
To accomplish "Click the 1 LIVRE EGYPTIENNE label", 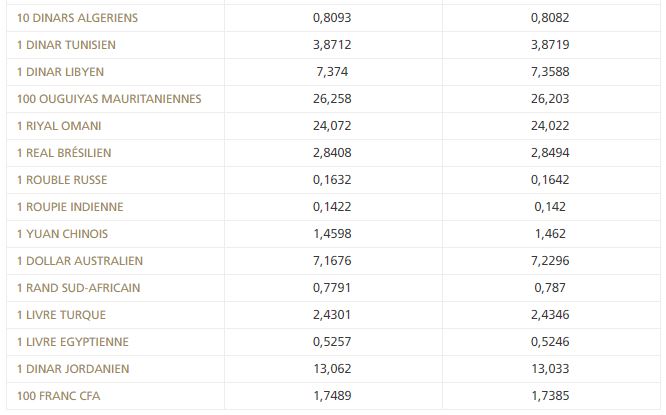I will click(x=72, y=342).
